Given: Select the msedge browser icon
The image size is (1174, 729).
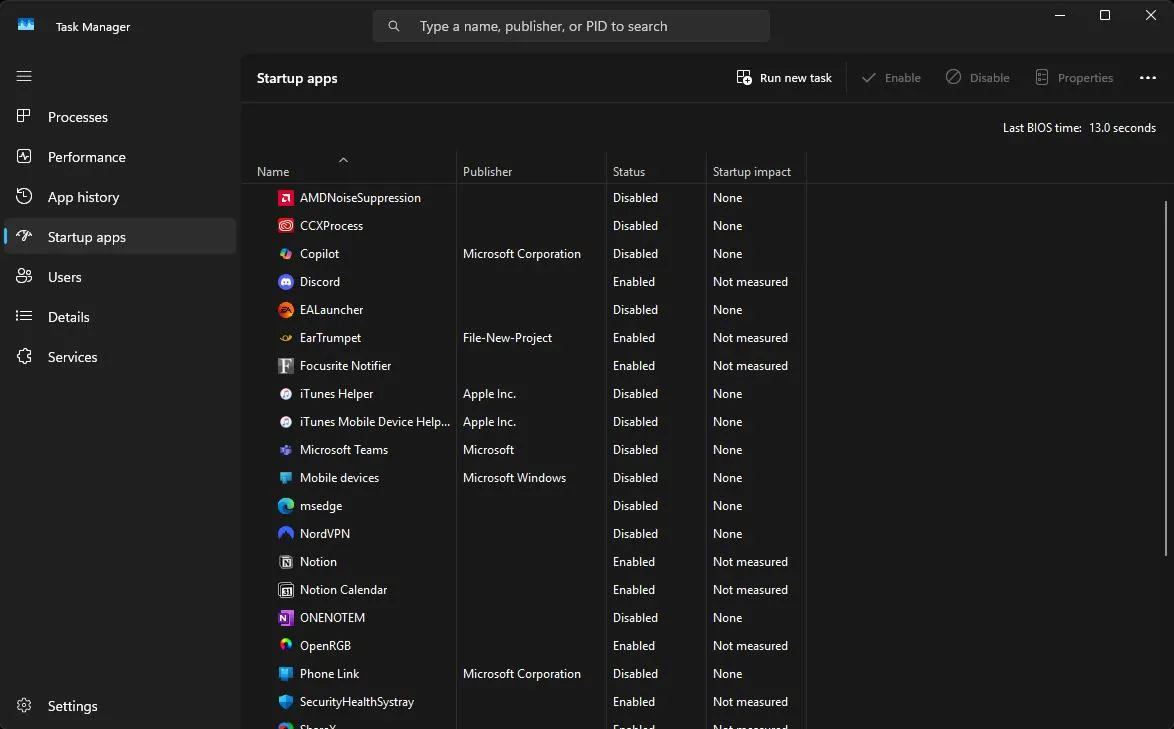Looking at the screenshot, I should (285, 506).
